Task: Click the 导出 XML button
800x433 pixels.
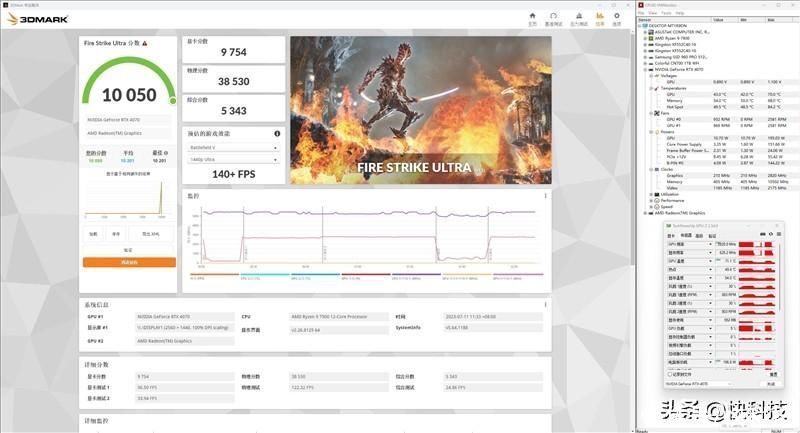Action: (151, 234)
